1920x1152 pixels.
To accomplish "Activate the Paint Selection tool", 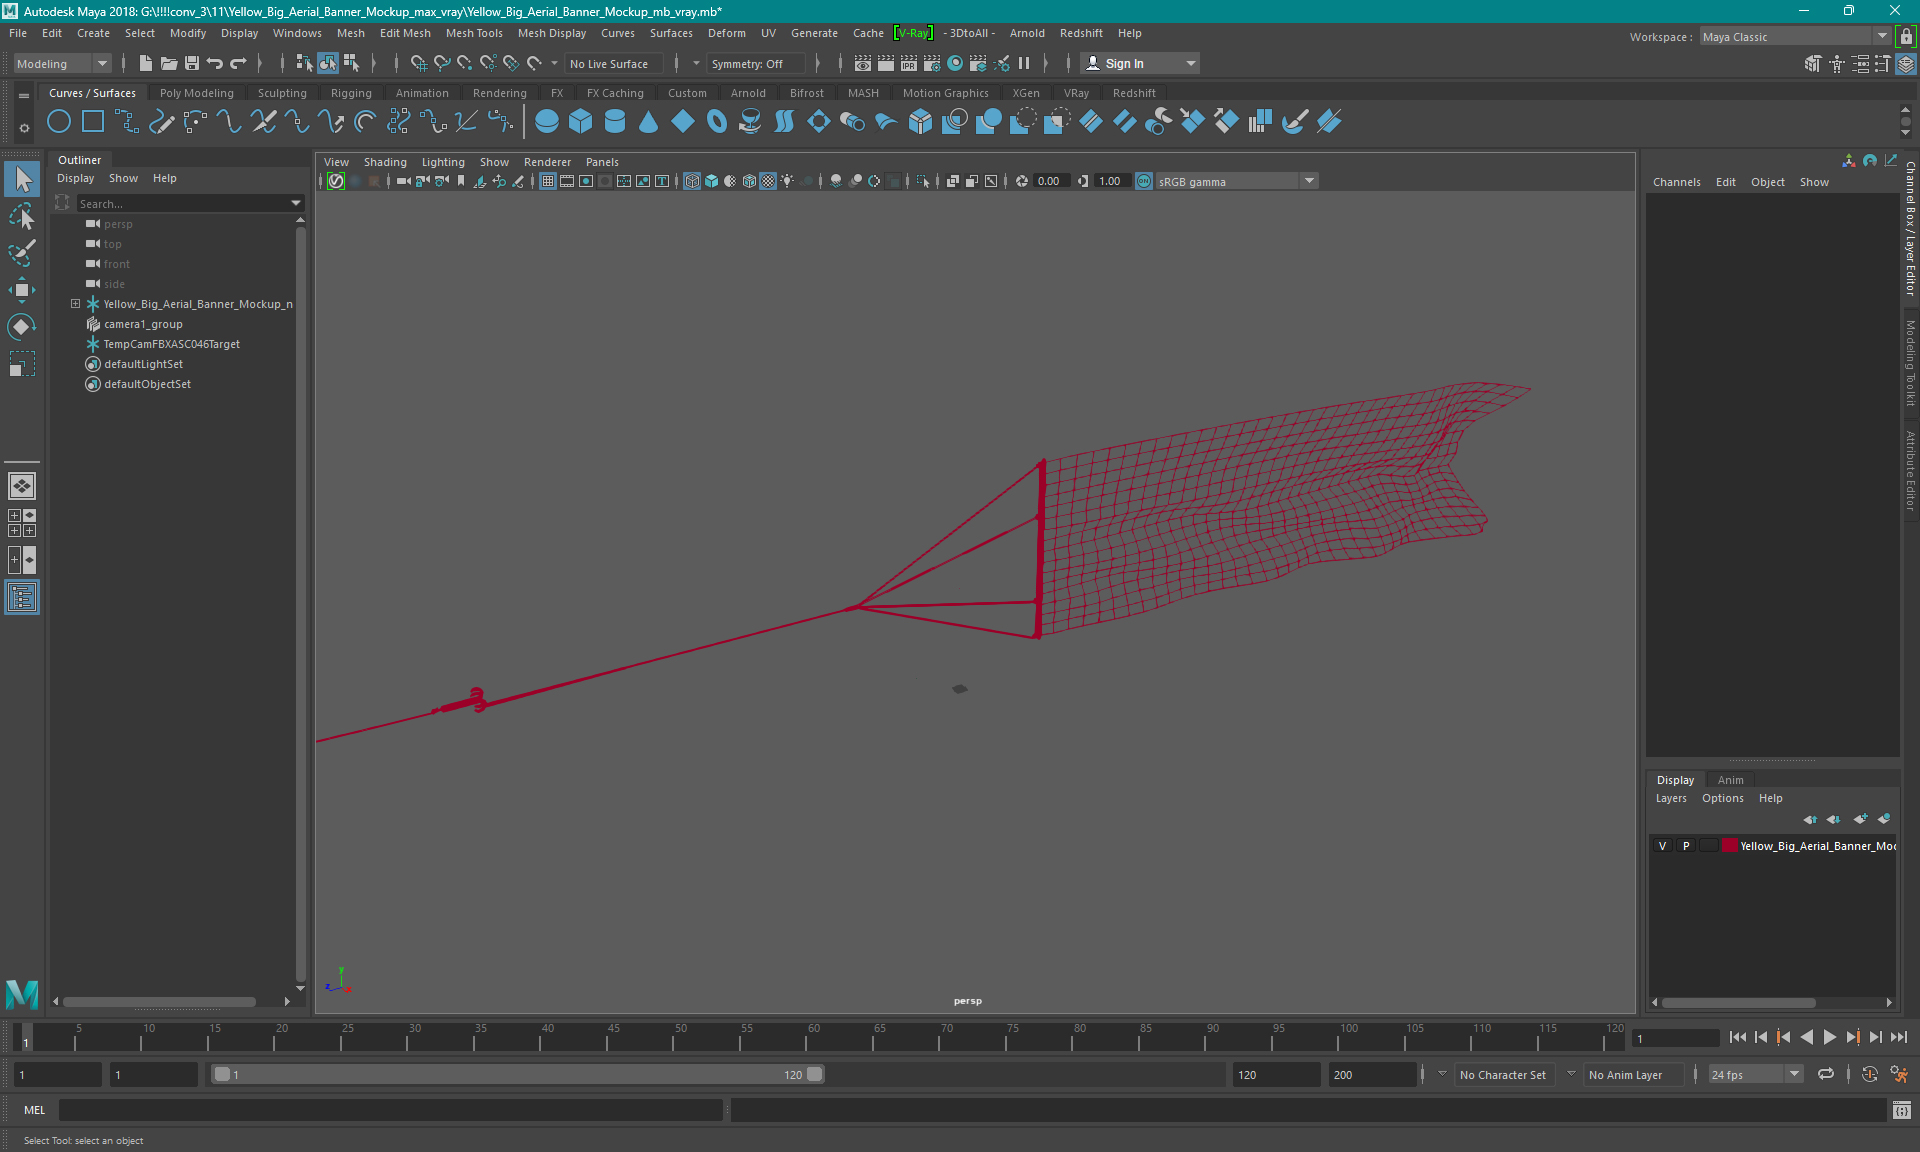I will tap(22, 253).
